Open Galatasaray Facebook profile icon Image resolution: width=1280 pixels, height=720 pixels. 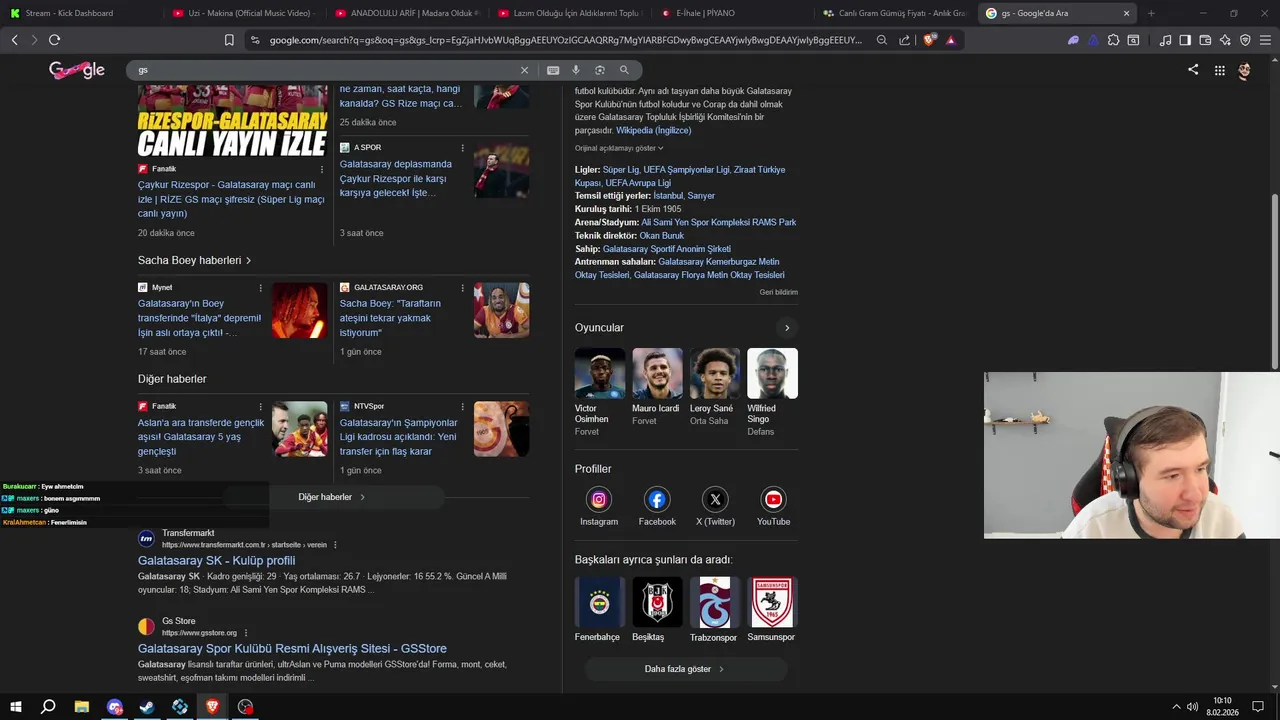[x=657, y=499]
